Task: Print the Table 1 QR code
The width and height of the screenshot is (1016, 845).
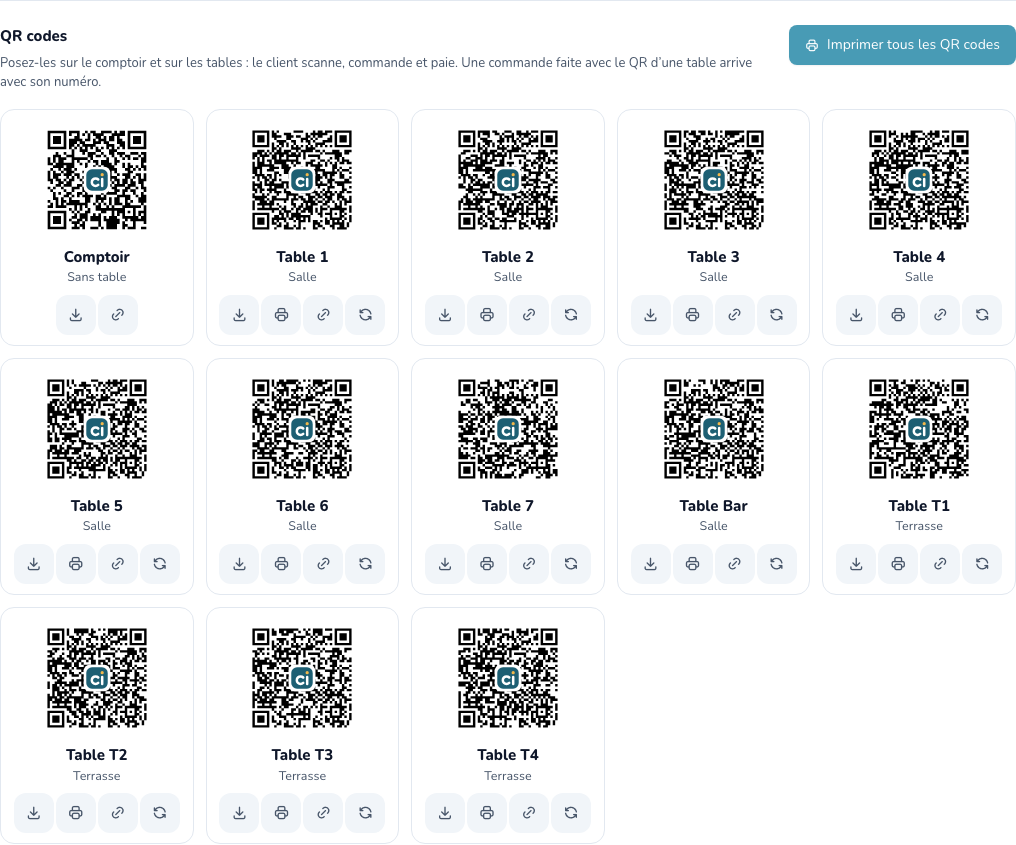Action: point(281,315)
